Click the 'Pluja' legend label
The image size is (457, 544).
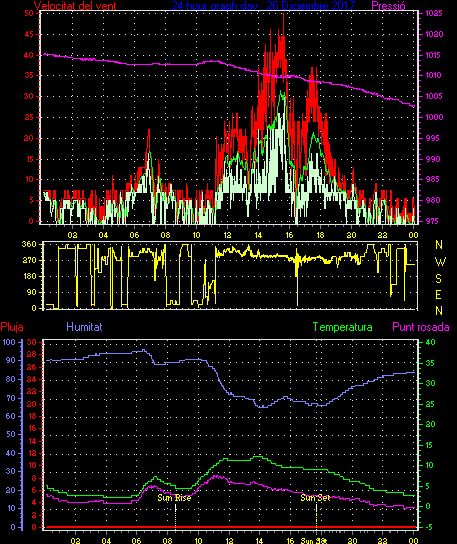click(12, 327)
